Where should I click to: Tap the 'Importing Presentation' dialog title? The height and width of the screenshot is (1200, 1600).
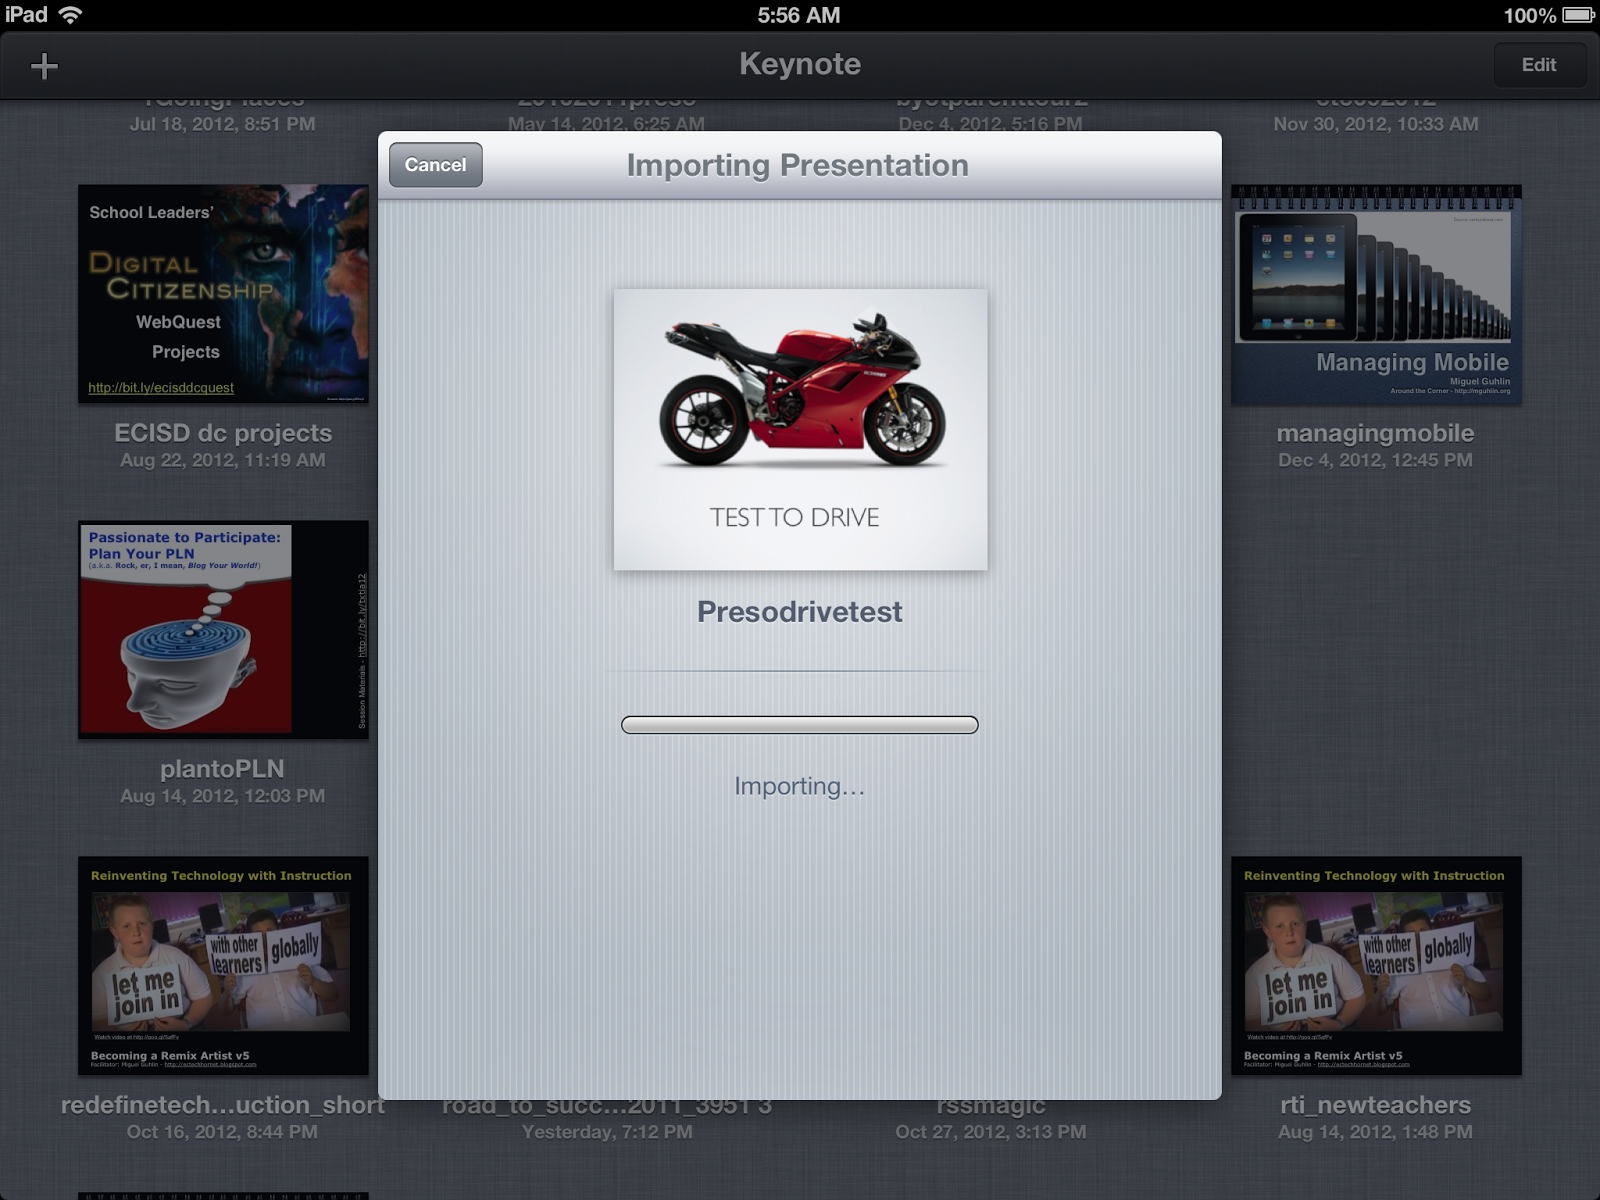point(798,165)
